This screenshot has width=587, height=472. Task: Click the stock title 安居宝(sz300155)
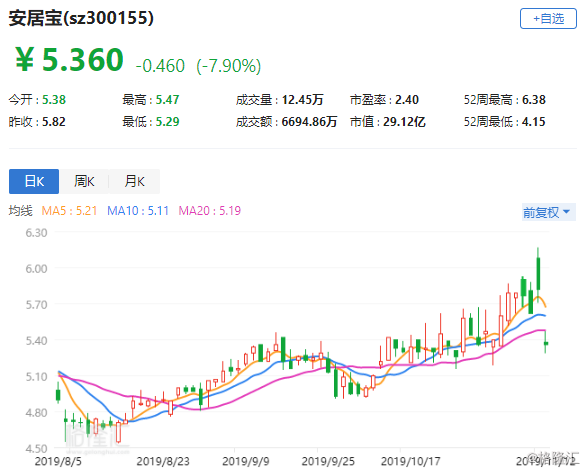coord(81,18)
